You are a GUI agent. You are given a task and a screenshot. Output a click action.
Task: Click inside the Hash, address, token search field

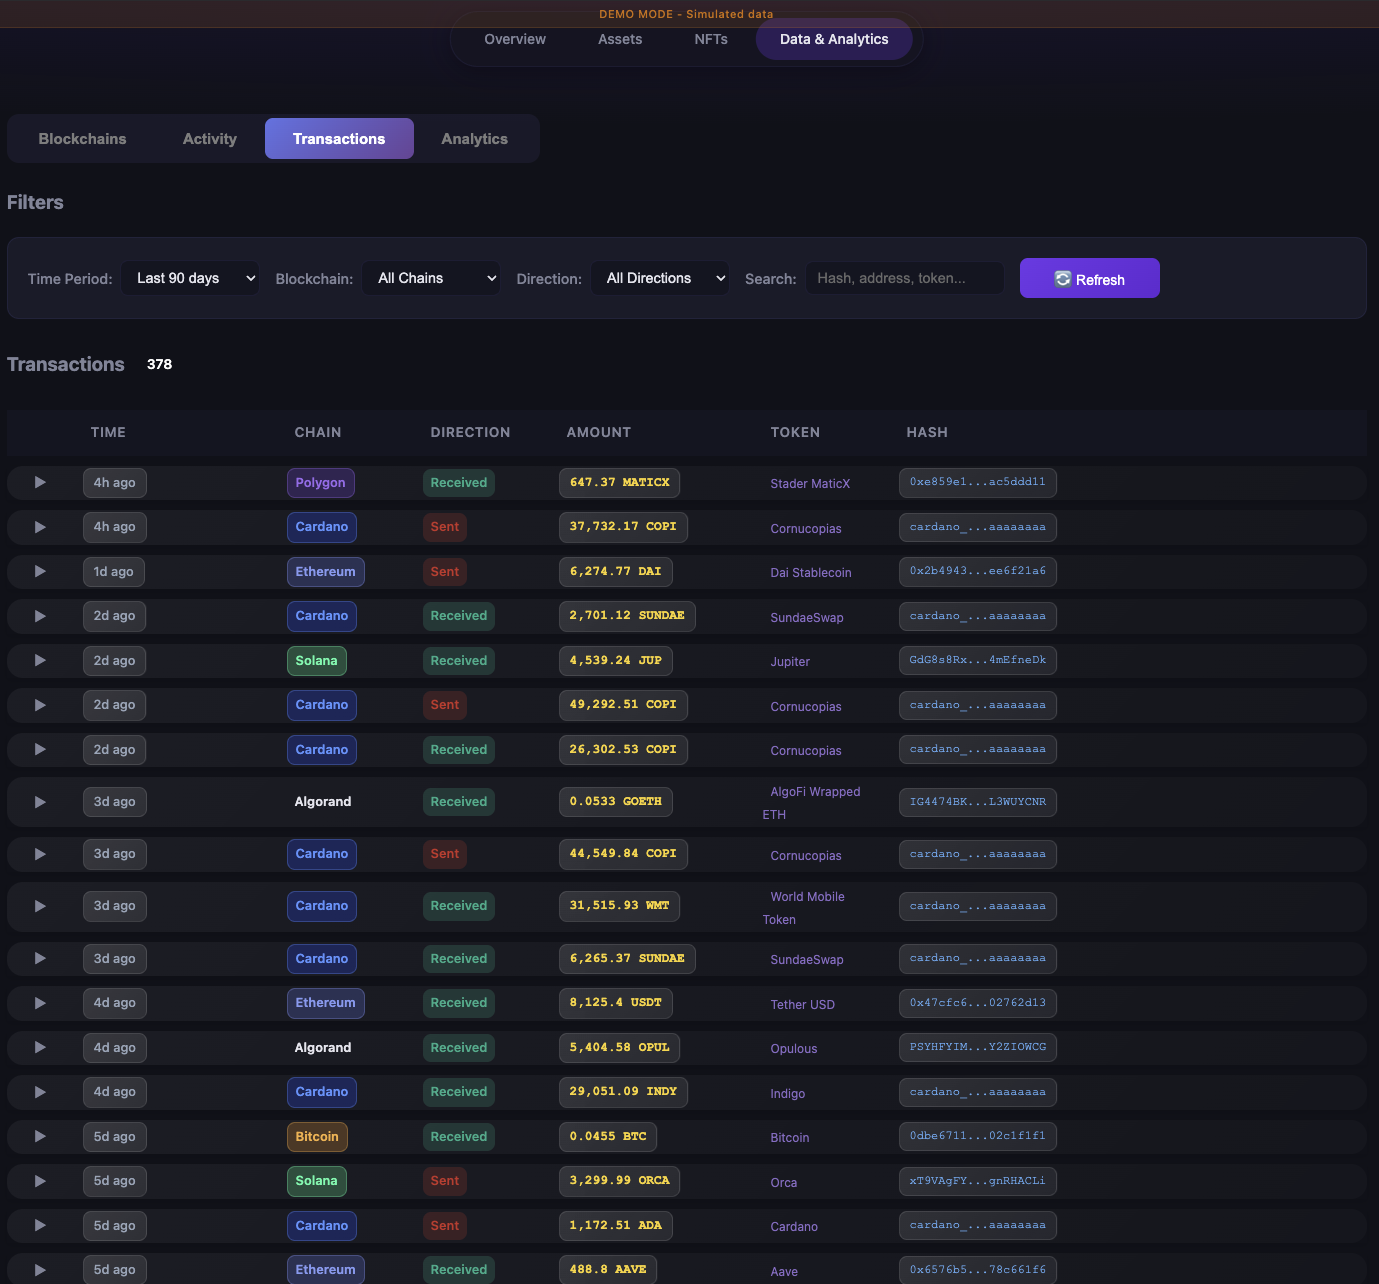click(x=903, y=278)
